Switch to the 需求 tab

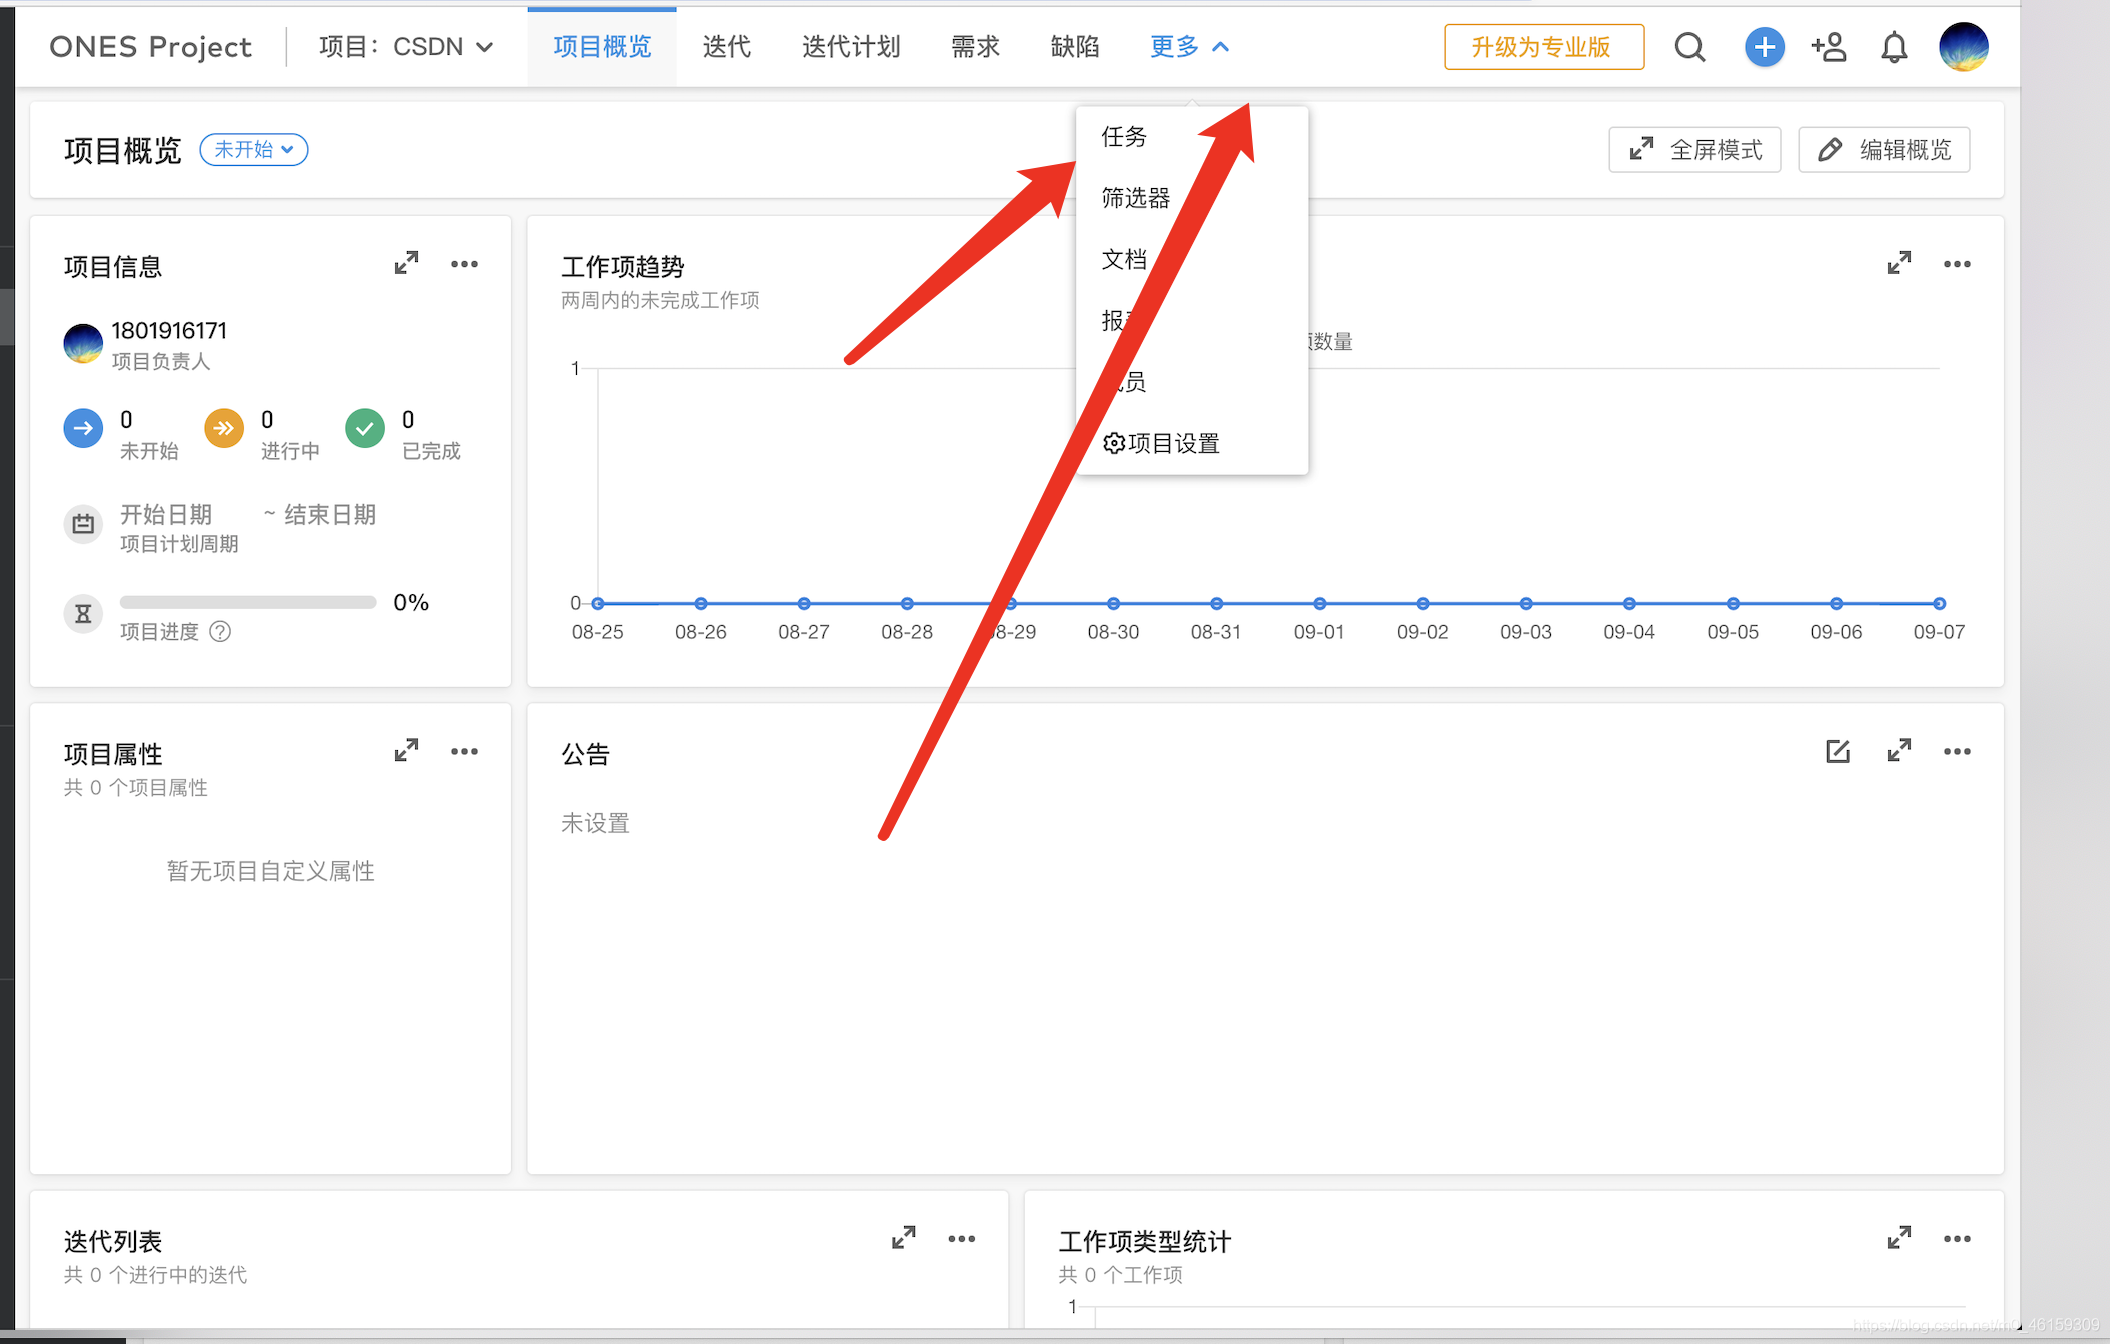[975, 47]
